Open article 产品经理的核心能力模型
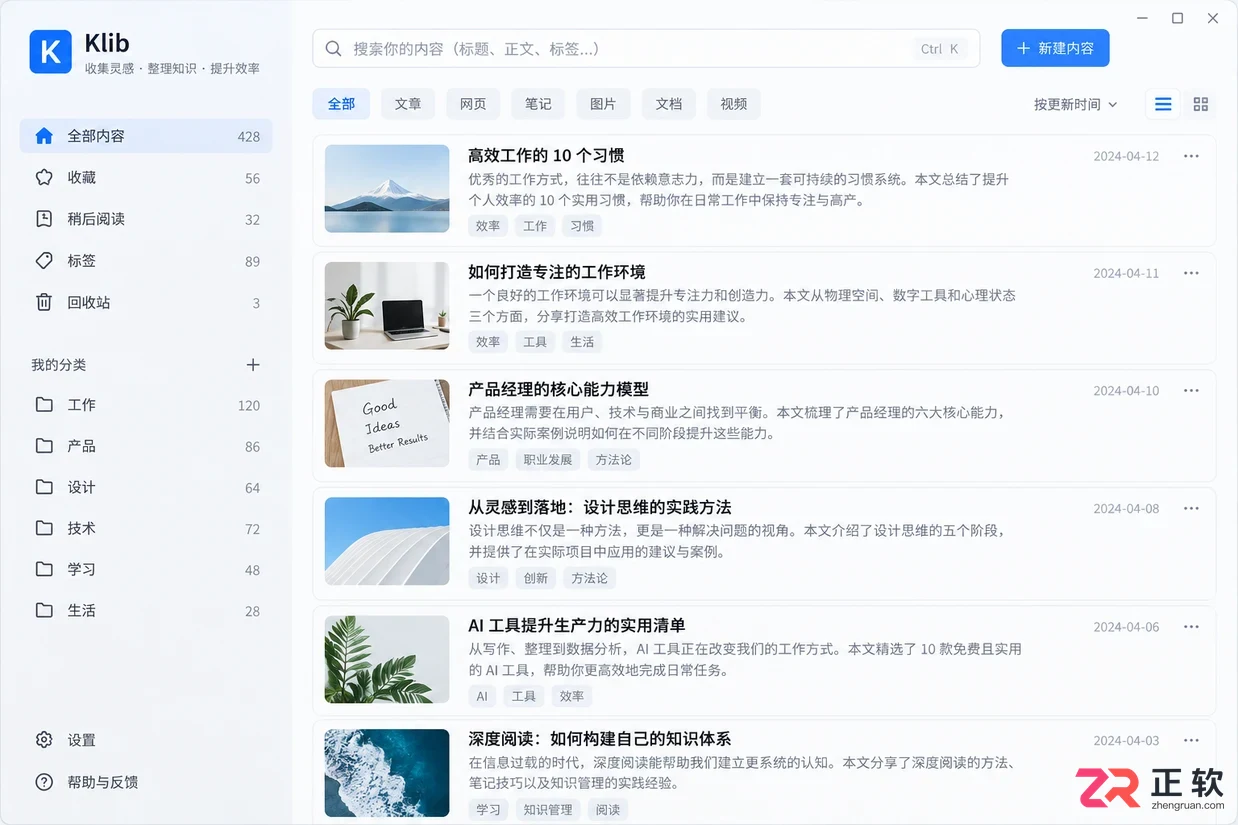This screenshot has width=1238, height=825. (559, 389)
